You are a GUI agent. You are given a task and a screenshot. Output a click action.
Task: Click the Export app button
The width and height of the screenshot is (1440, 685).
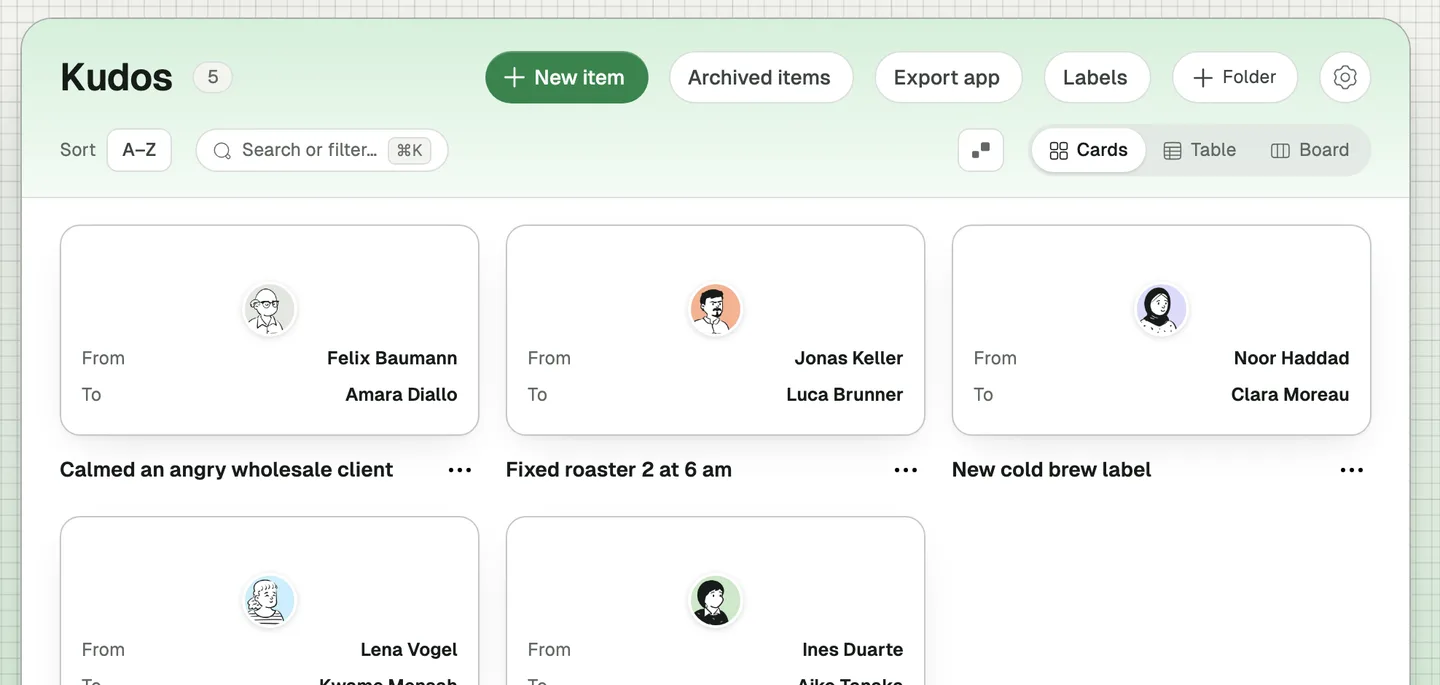tap(947, 77)
